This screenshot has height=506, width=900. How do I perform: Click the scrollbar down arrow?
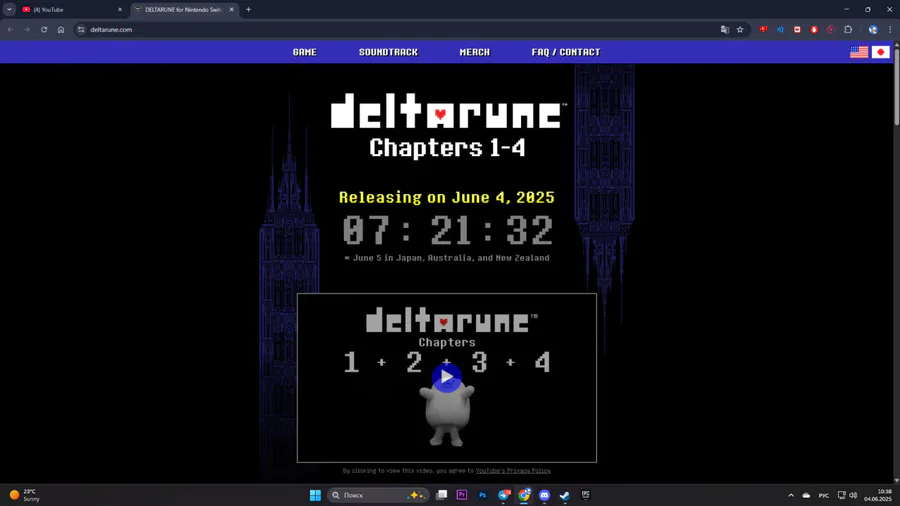tap(897, 481)
